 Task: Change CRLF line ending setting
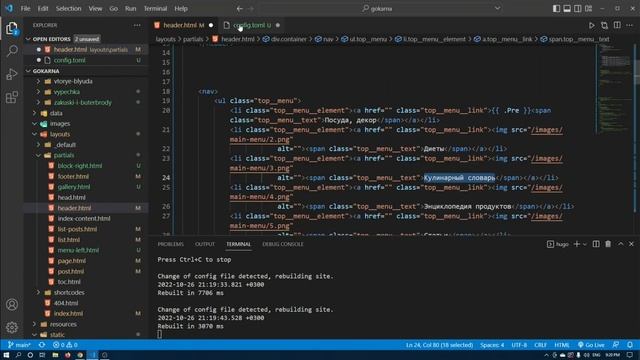pos(540,345)
